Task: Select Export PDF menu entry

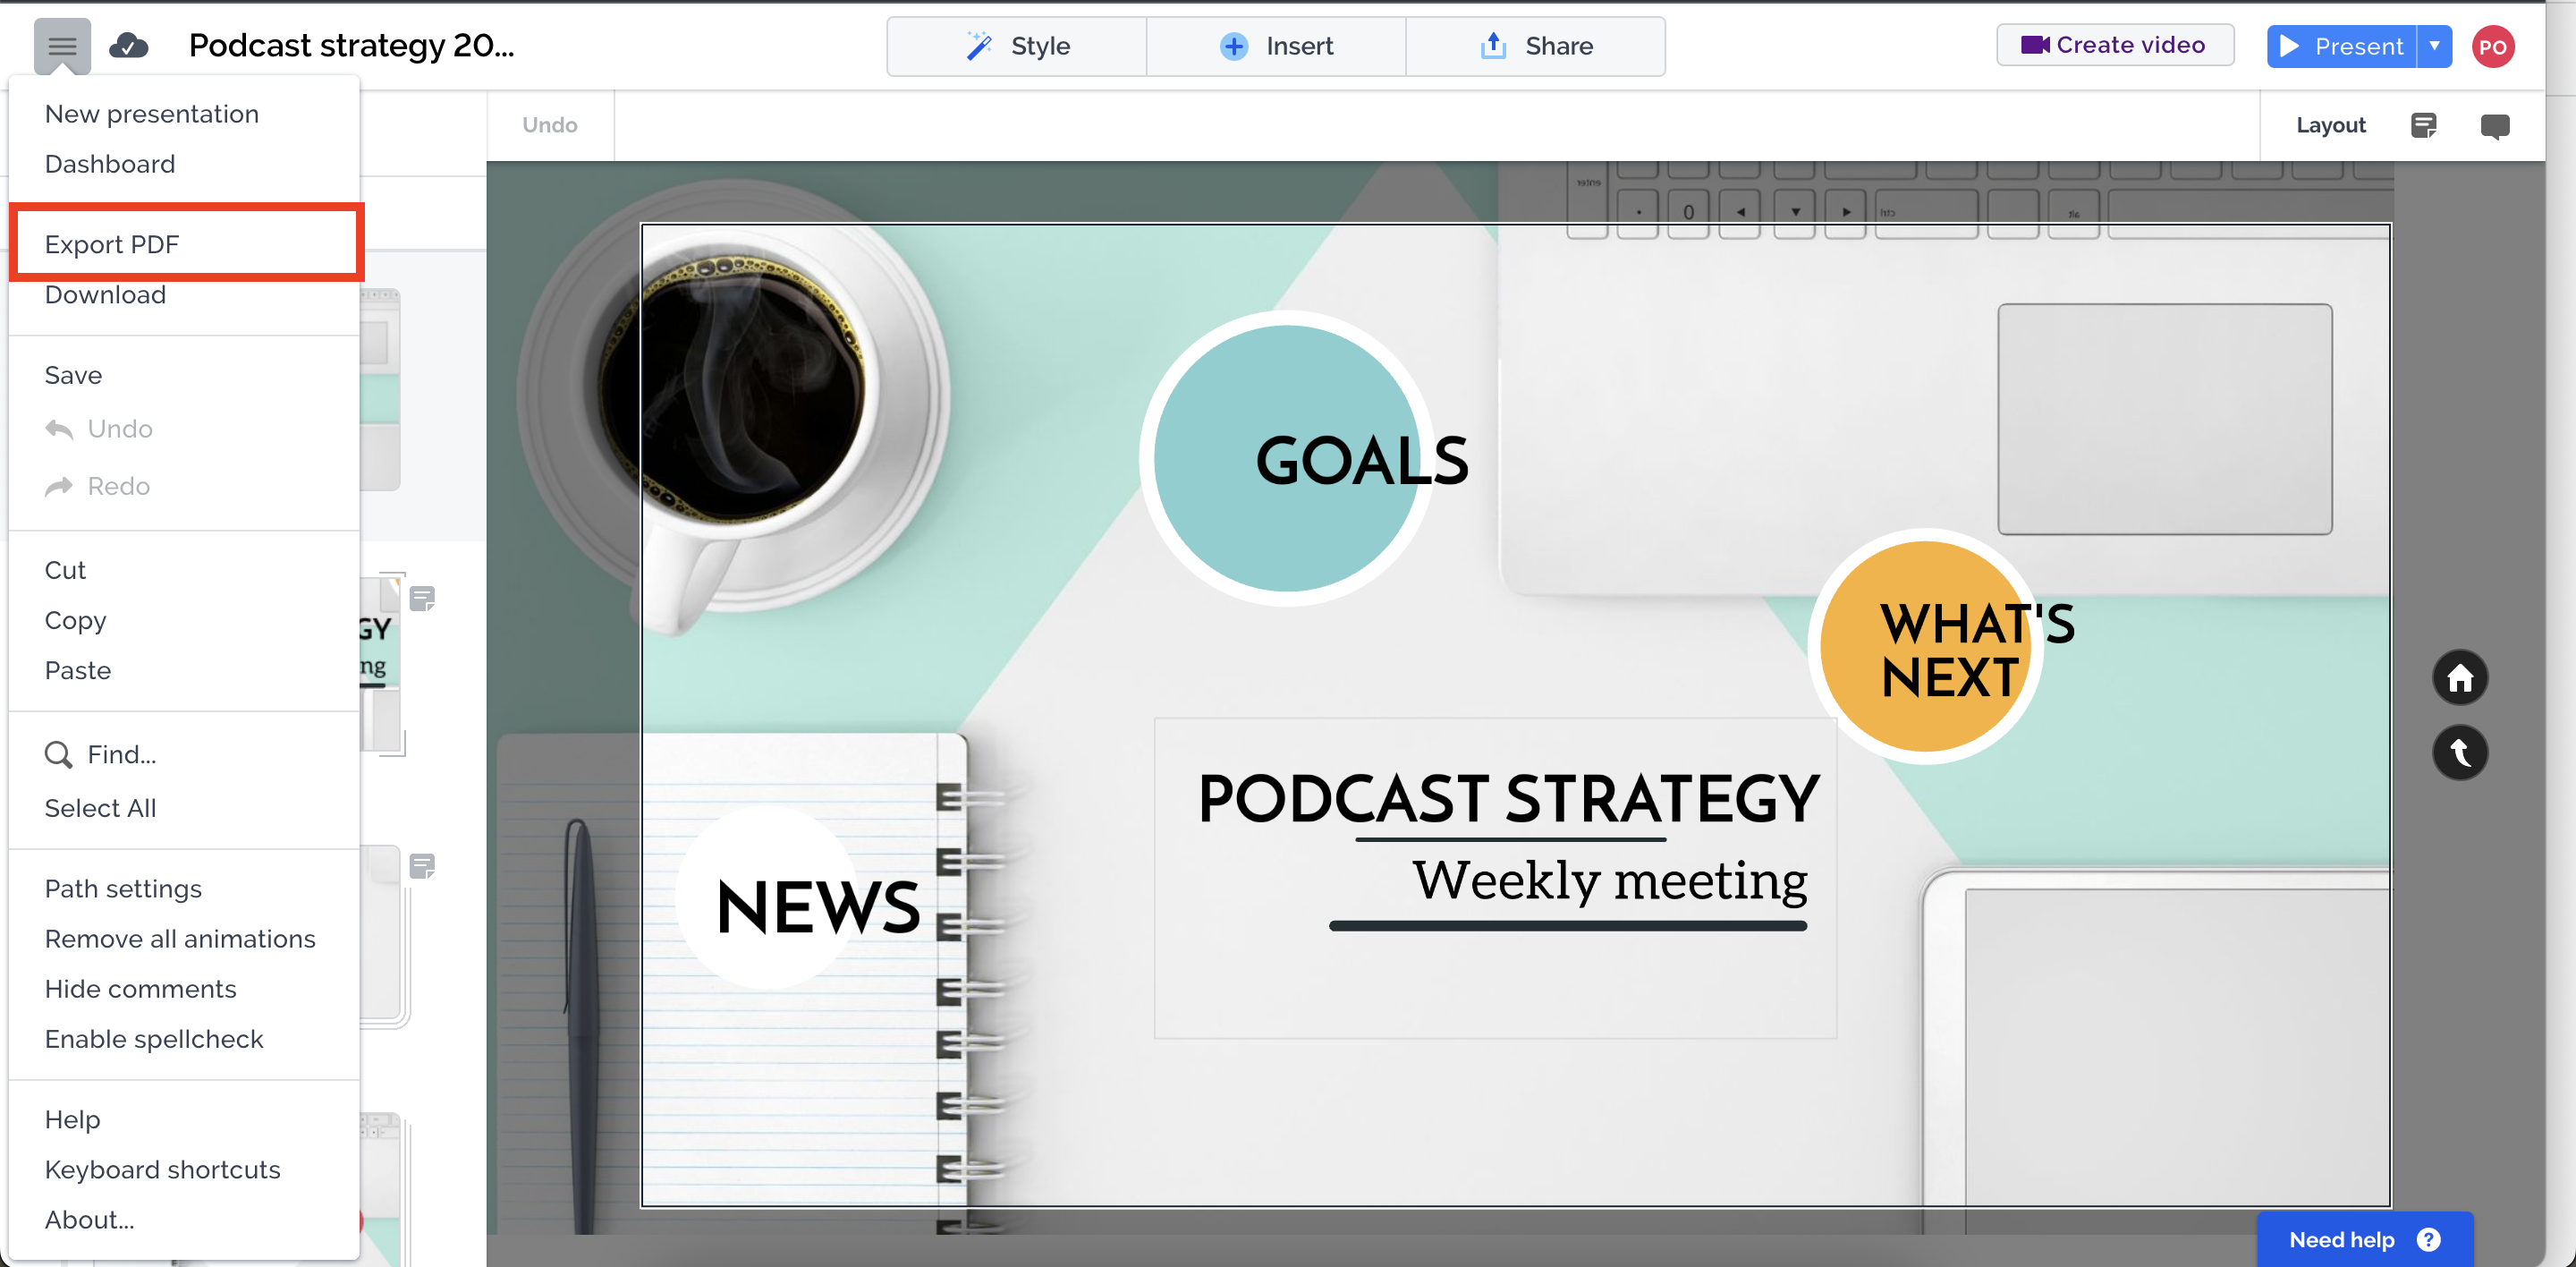Action: (112, 243)
